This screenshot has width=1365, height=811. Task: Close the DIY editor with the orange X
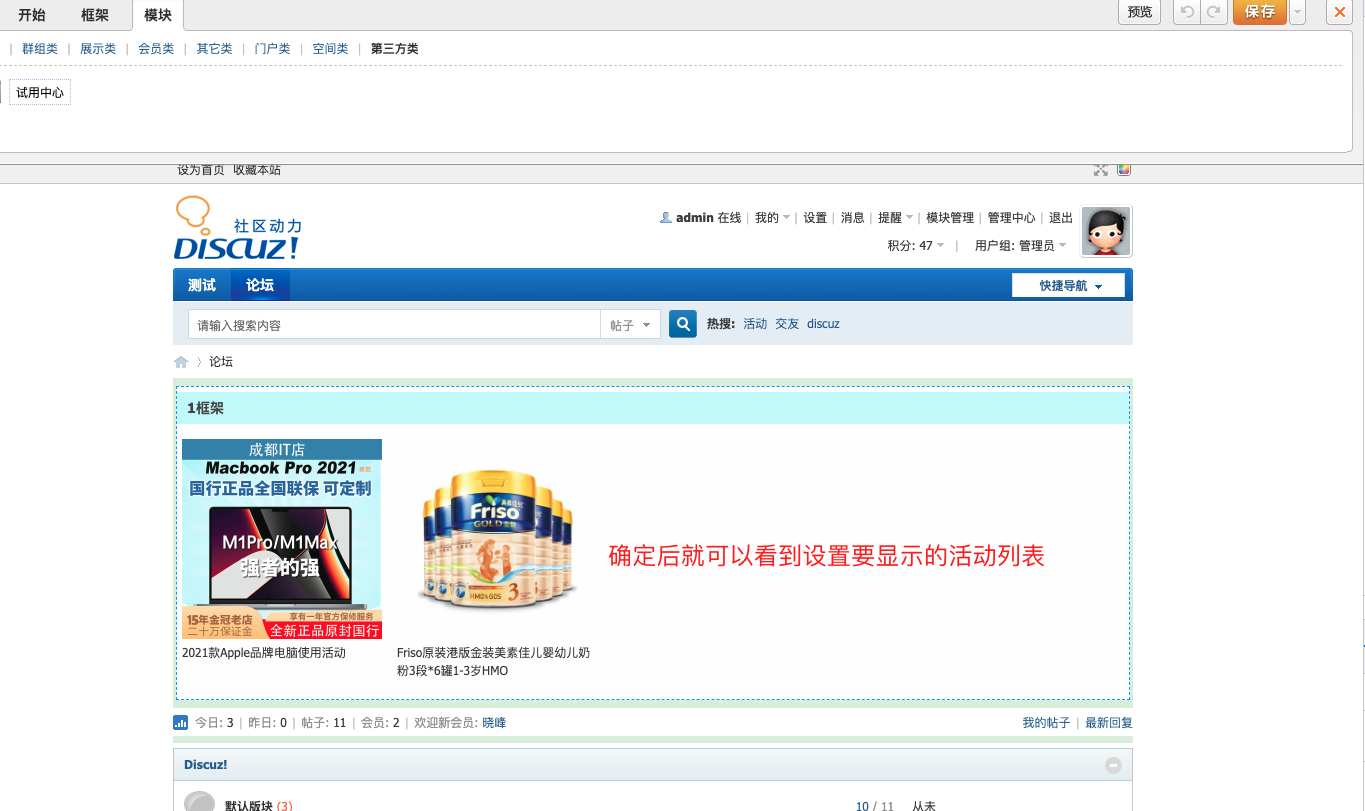click(1339, 12)
